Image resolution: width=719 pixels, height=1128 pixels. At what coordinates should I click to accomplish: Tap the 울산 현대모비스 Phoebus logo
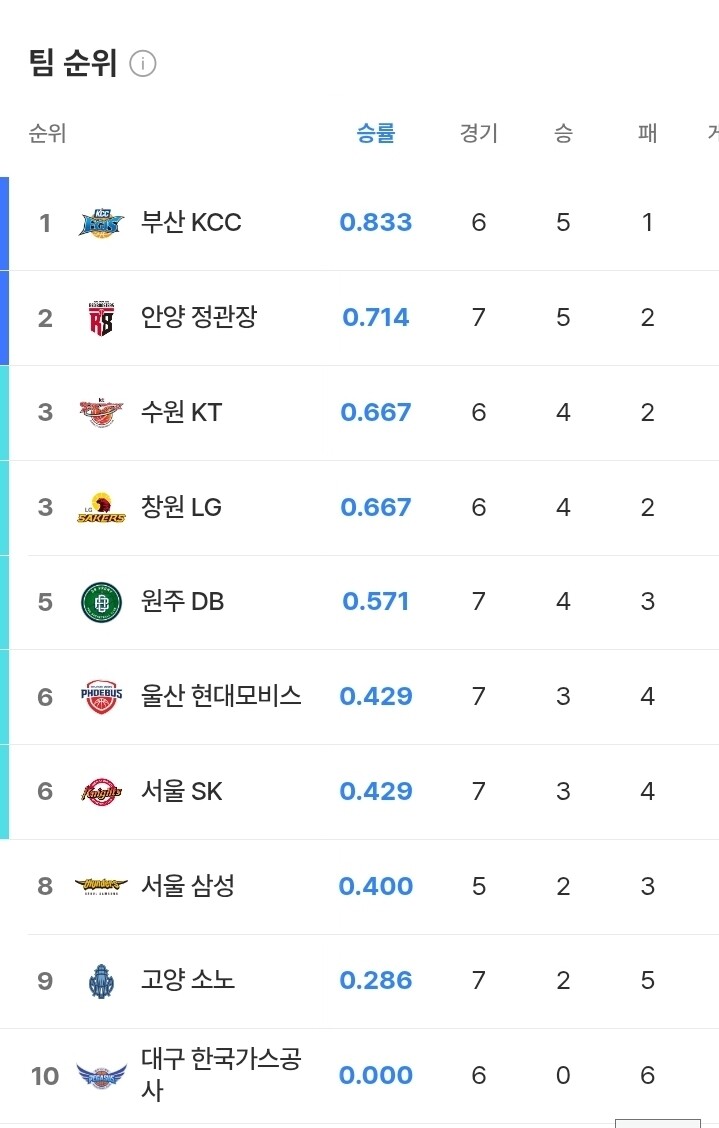(x=101, y=696)
